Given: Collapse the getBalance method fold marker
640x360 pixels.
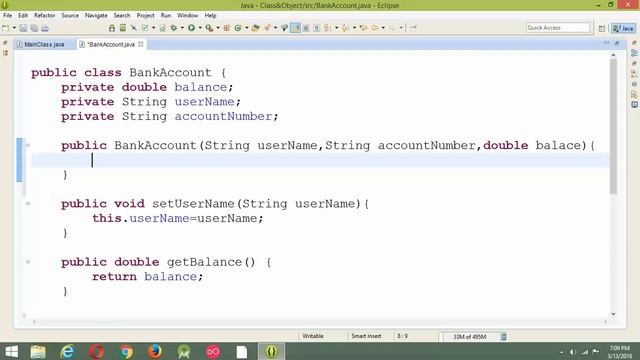Looking at the screenshot, I should [28, 262].
